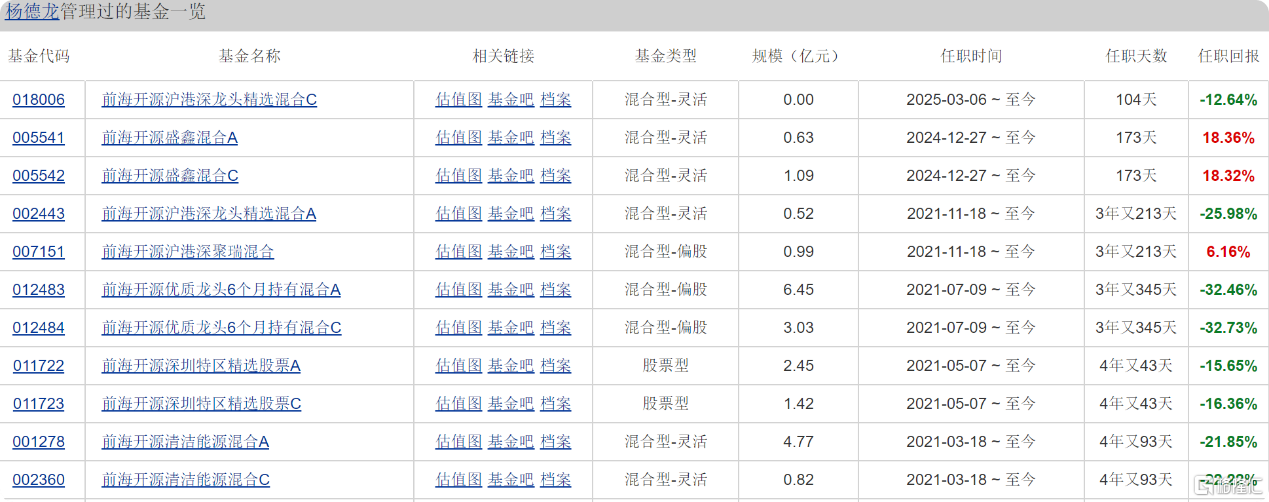1269x502 pixels.
Task: Open fund code 012484 link
Action: (x=39, y=328)
